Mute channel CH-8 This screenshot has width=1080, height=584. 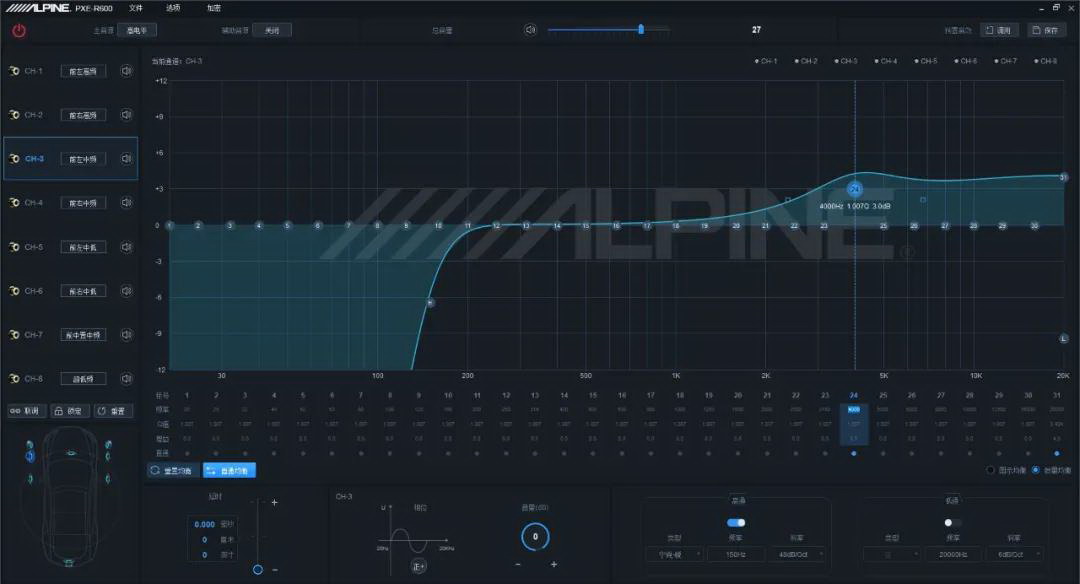click(x=126, y=379)
